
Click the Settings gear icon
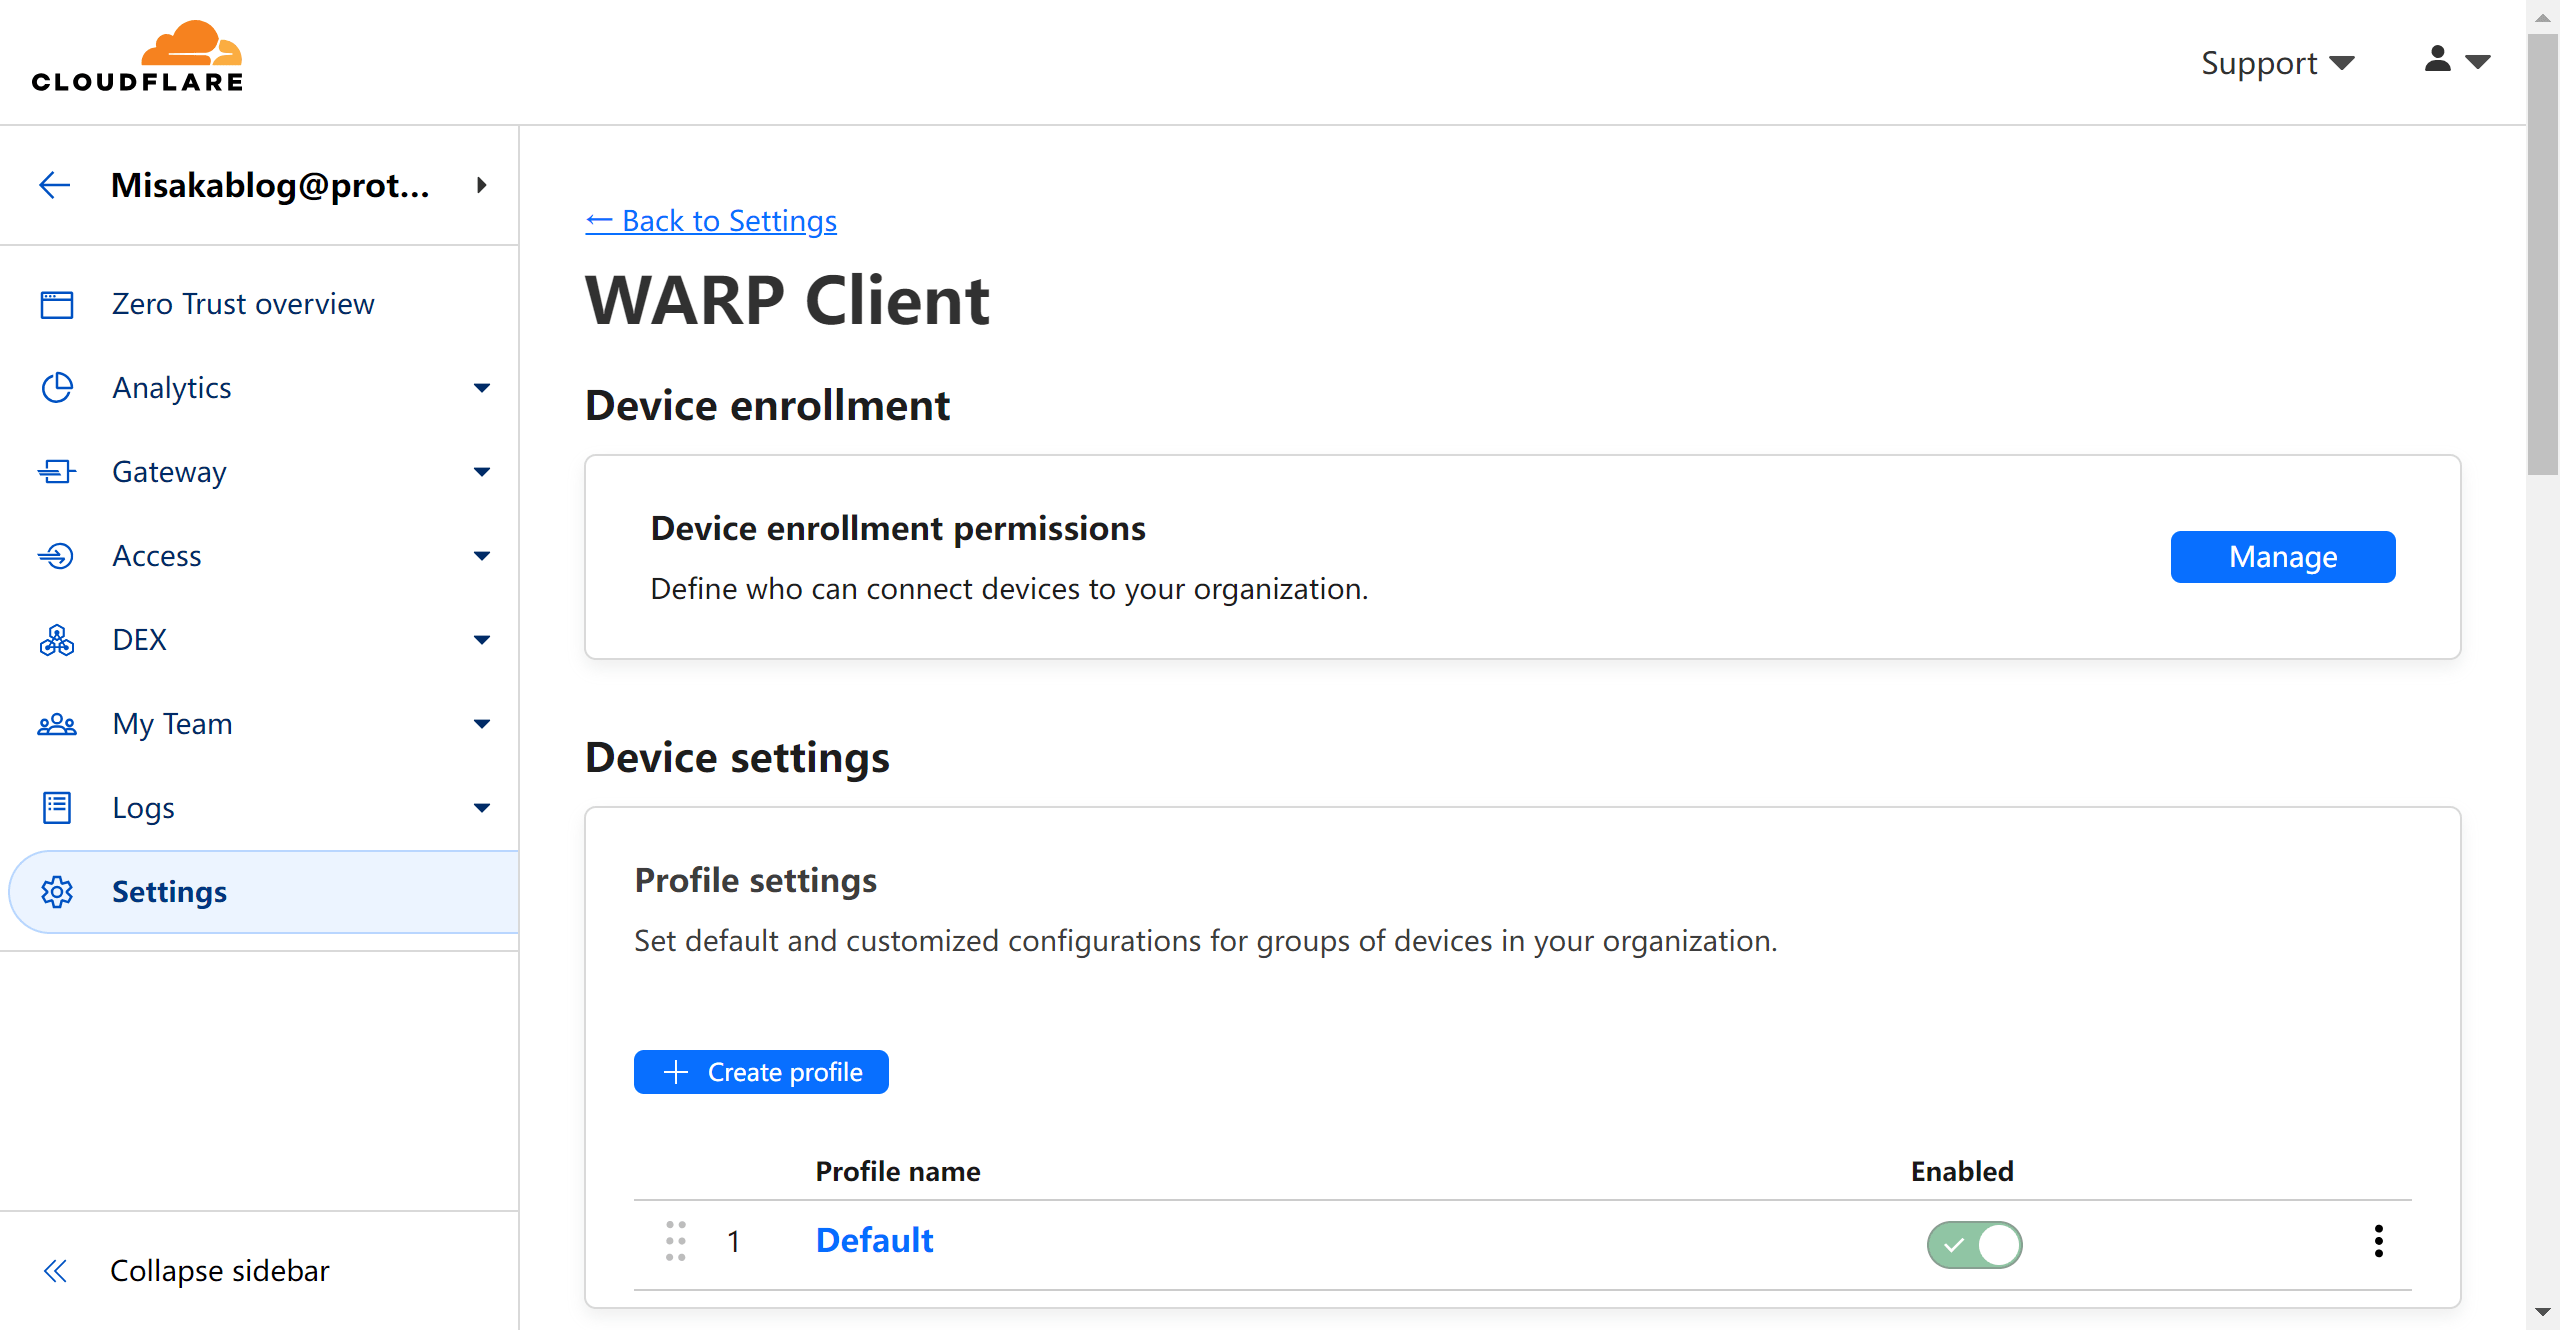(57, 891)
